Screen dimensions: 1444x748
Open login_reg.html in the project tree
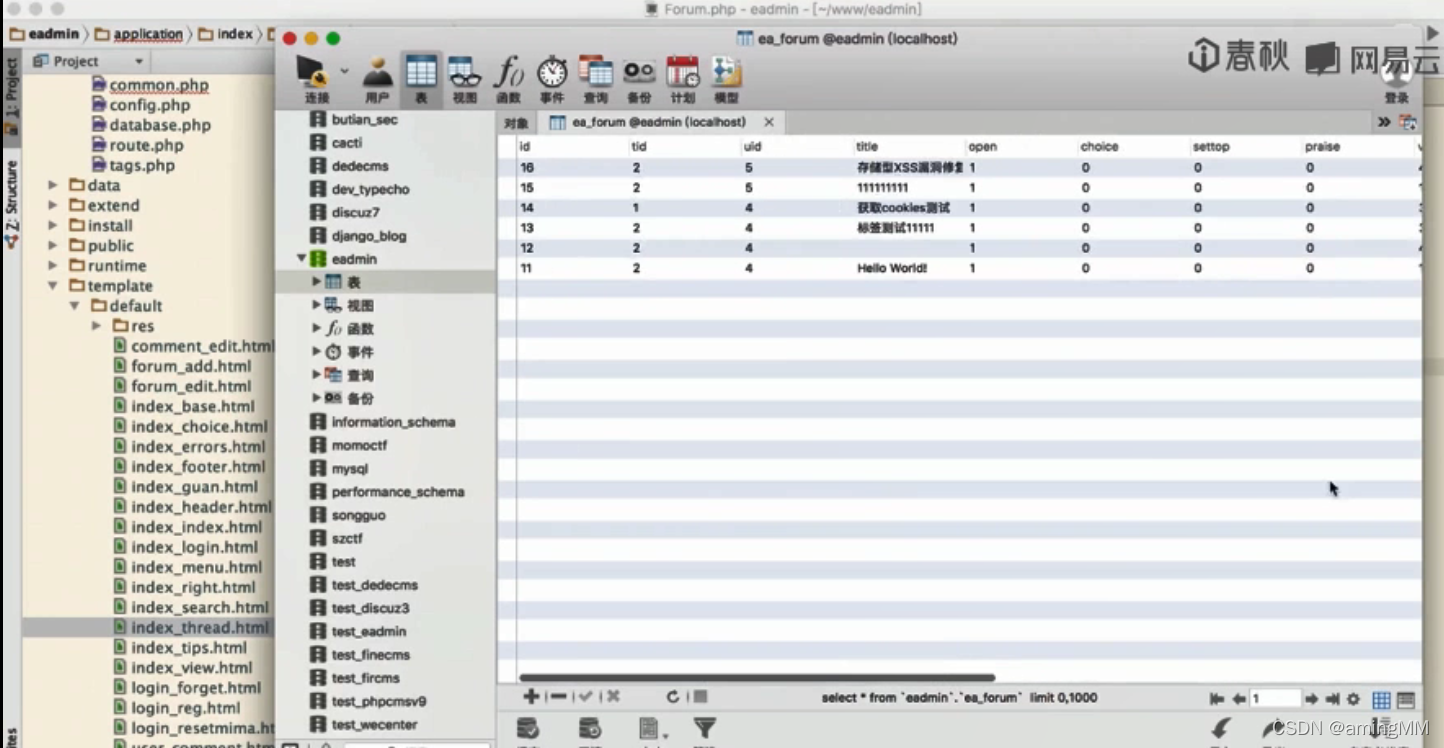[186, 708]
